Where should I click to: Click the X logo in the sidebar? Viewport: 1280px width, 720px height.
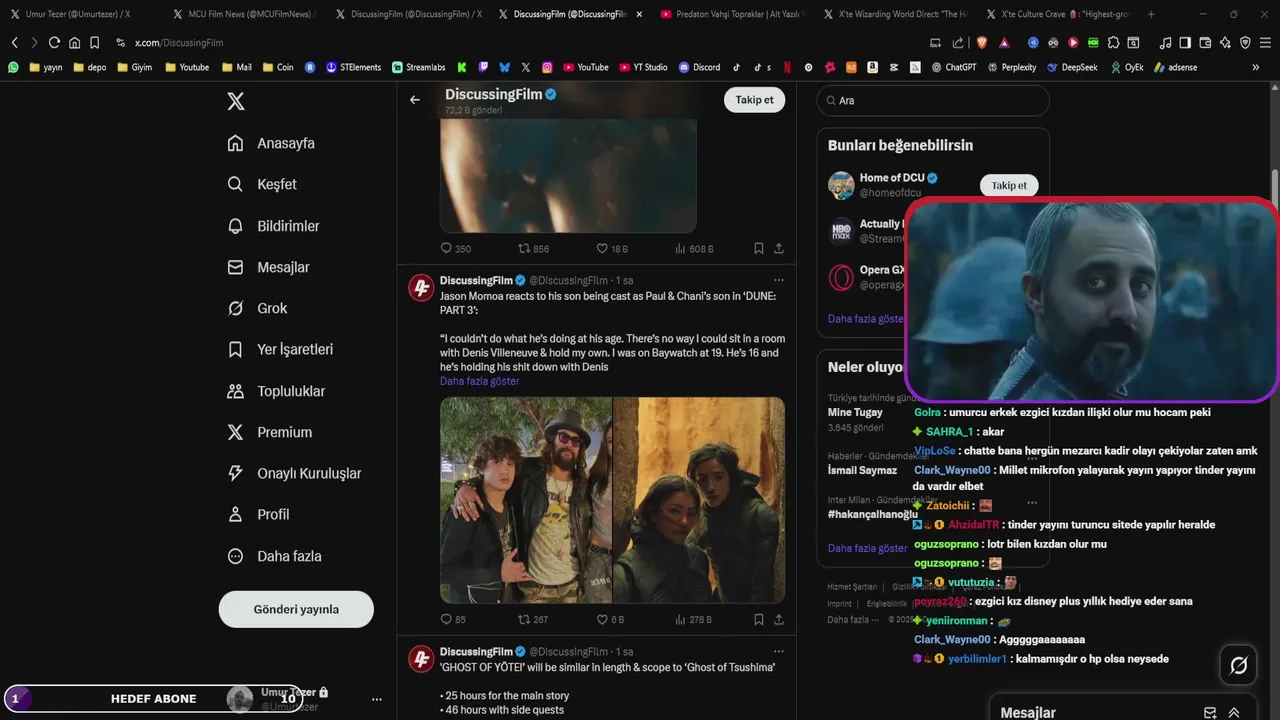pyautogui.click(x=235, y=101)
